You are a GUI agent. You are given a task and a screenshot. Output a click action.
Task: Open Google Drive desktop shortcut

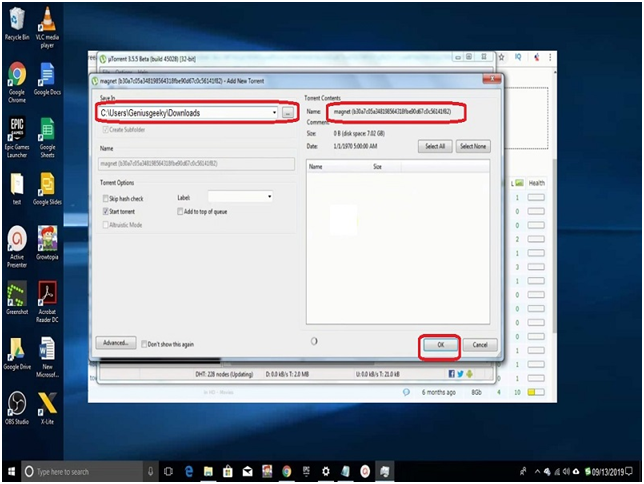point(17,353)
